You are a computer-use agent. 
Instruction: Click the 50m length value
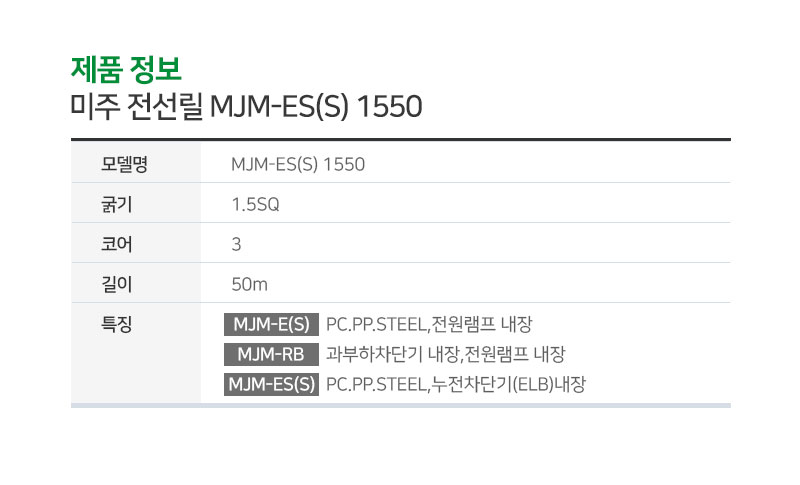click(249, 284)
